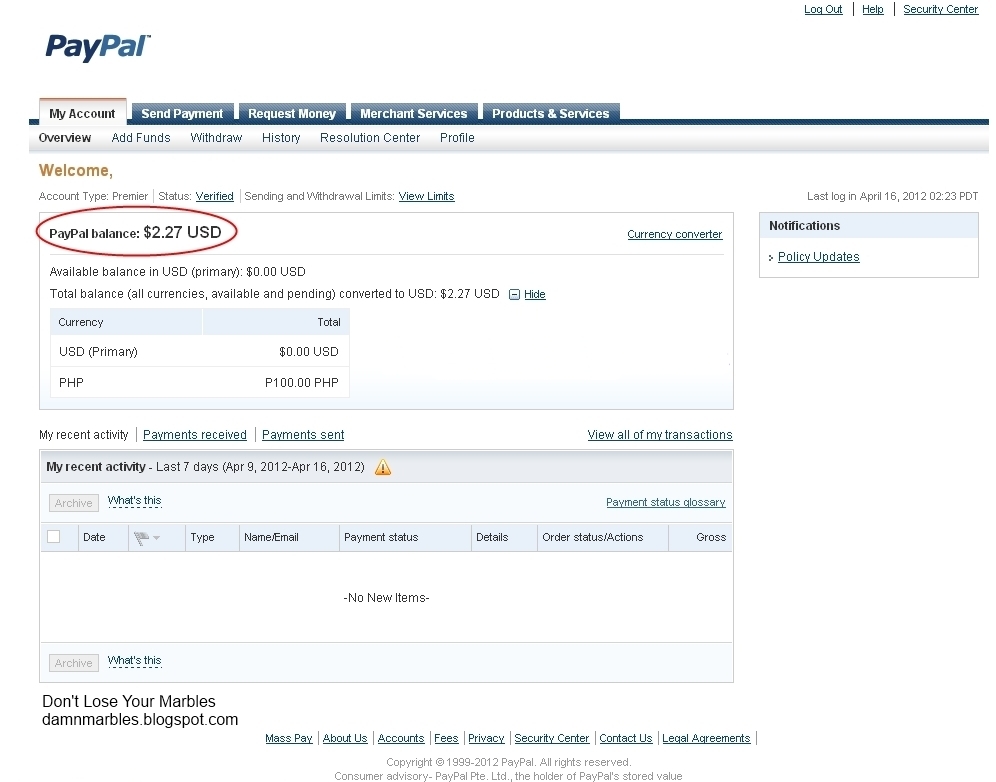996x782 pixels.
Task: Go to the Merchant Services tab
Action: 414,113
